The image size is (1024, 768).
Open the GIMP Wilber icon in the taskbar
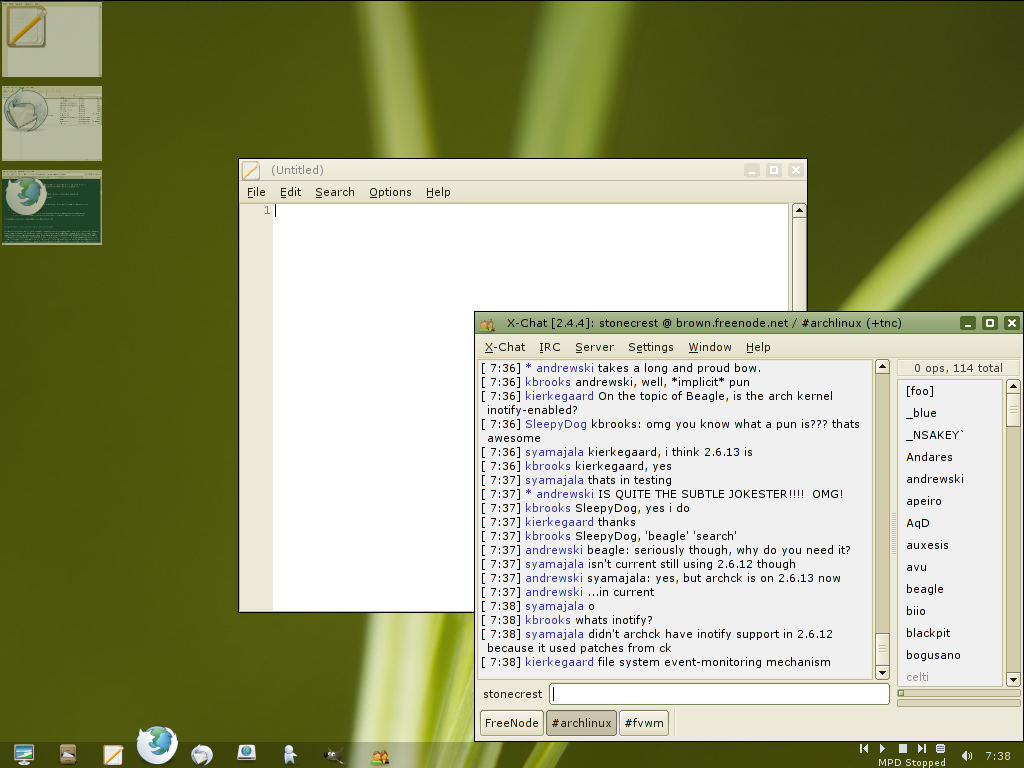[x=334, y=756]
